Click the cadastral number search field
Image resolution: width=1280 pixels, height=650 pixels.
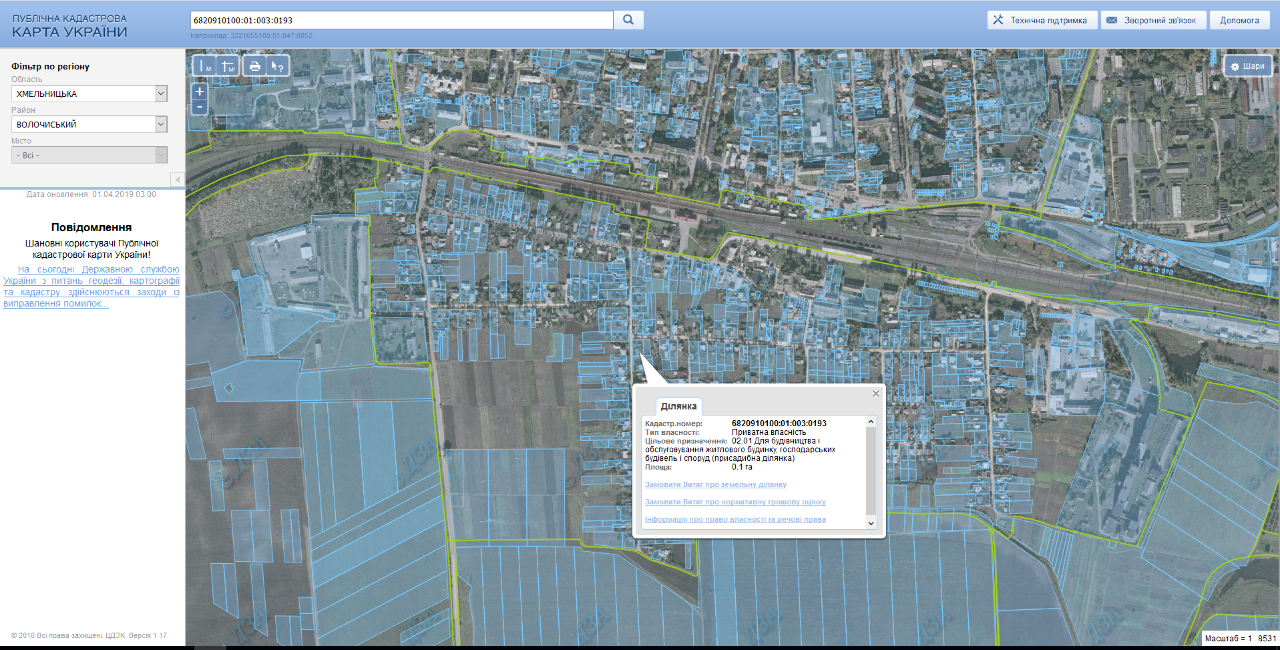pyautogui.click(x=400, y=20)
